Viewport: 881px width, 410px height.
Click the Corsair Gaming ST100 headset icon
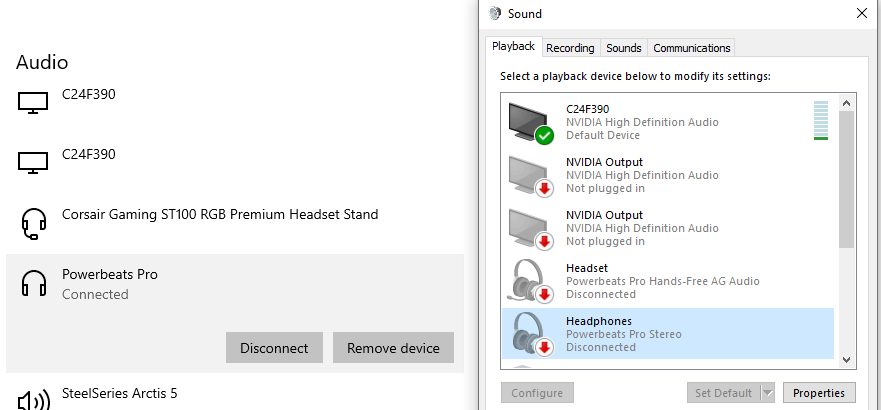click(33, 224)
